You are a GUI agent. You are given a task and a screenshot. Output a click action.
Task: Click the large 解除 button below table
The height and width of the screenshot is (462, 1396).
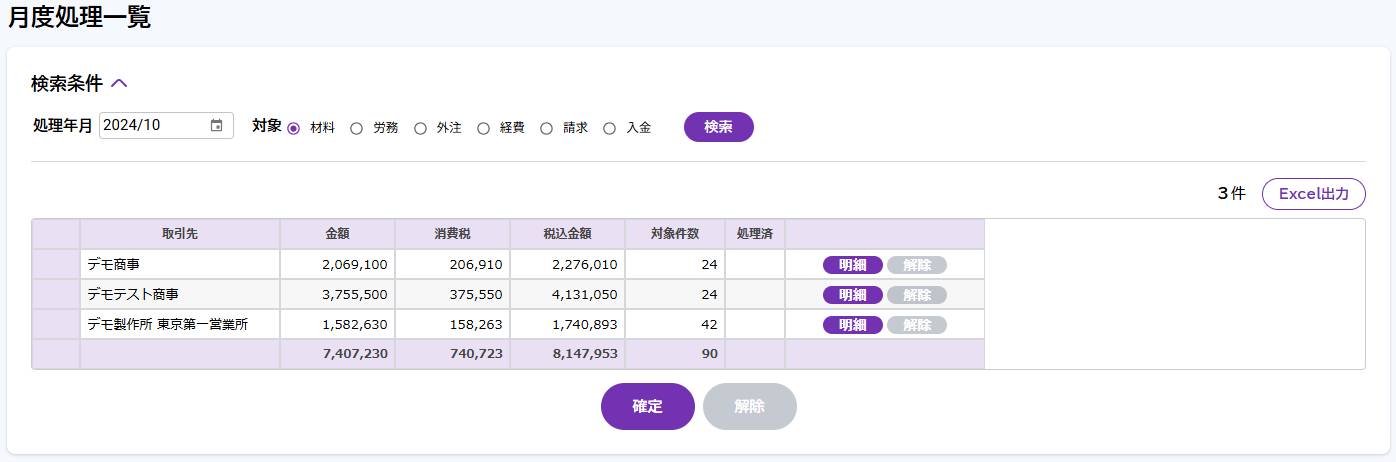coord(750,406)
